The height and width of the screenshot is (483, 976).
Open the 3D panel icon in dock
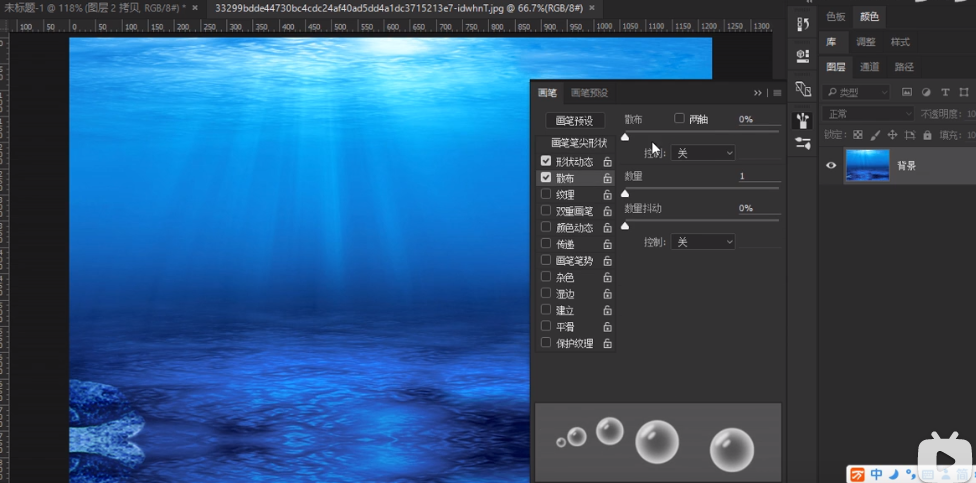click(x=802, y=56)
